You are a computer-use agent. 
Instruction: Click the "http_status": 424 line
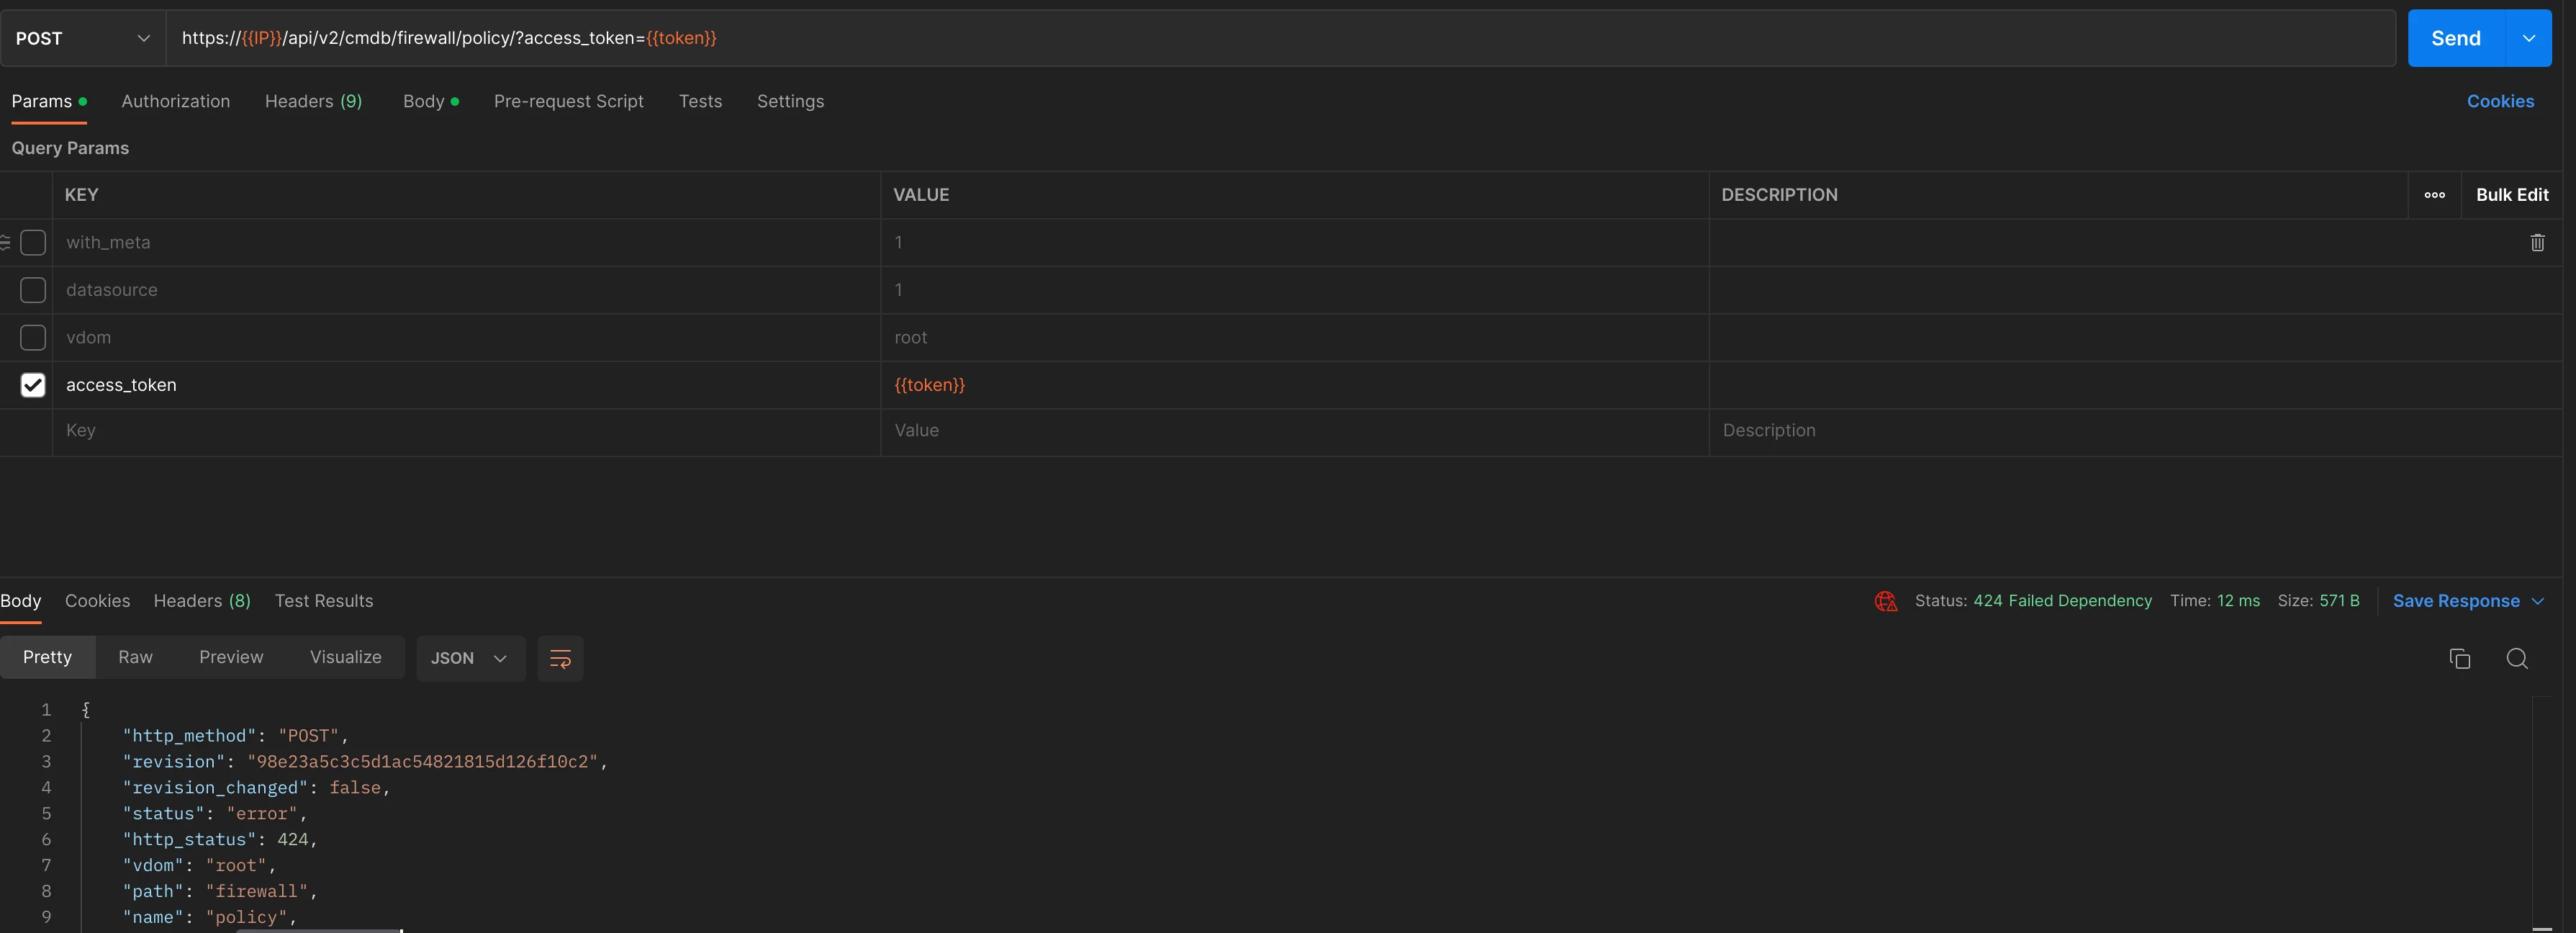[220, 840]
